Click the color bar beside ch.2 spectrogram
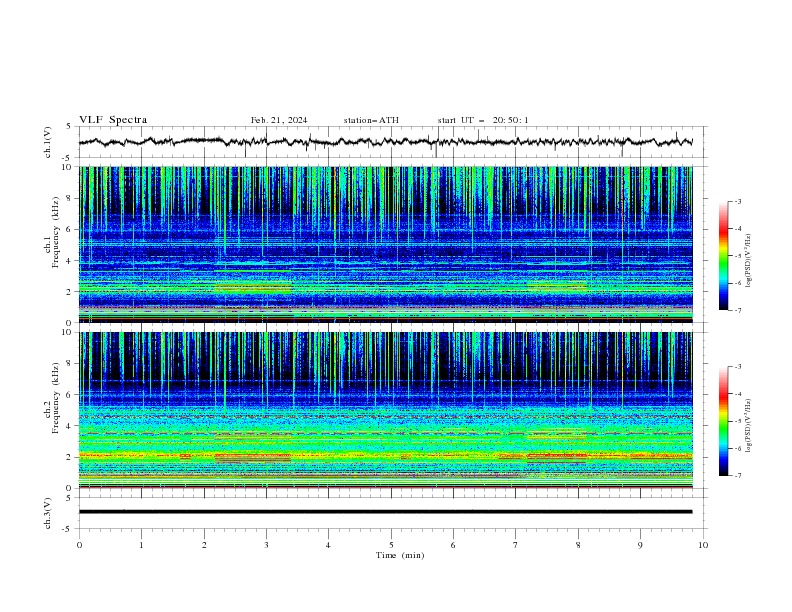The height and width of the screenshot is (612, 792). [x=723, y=421]
